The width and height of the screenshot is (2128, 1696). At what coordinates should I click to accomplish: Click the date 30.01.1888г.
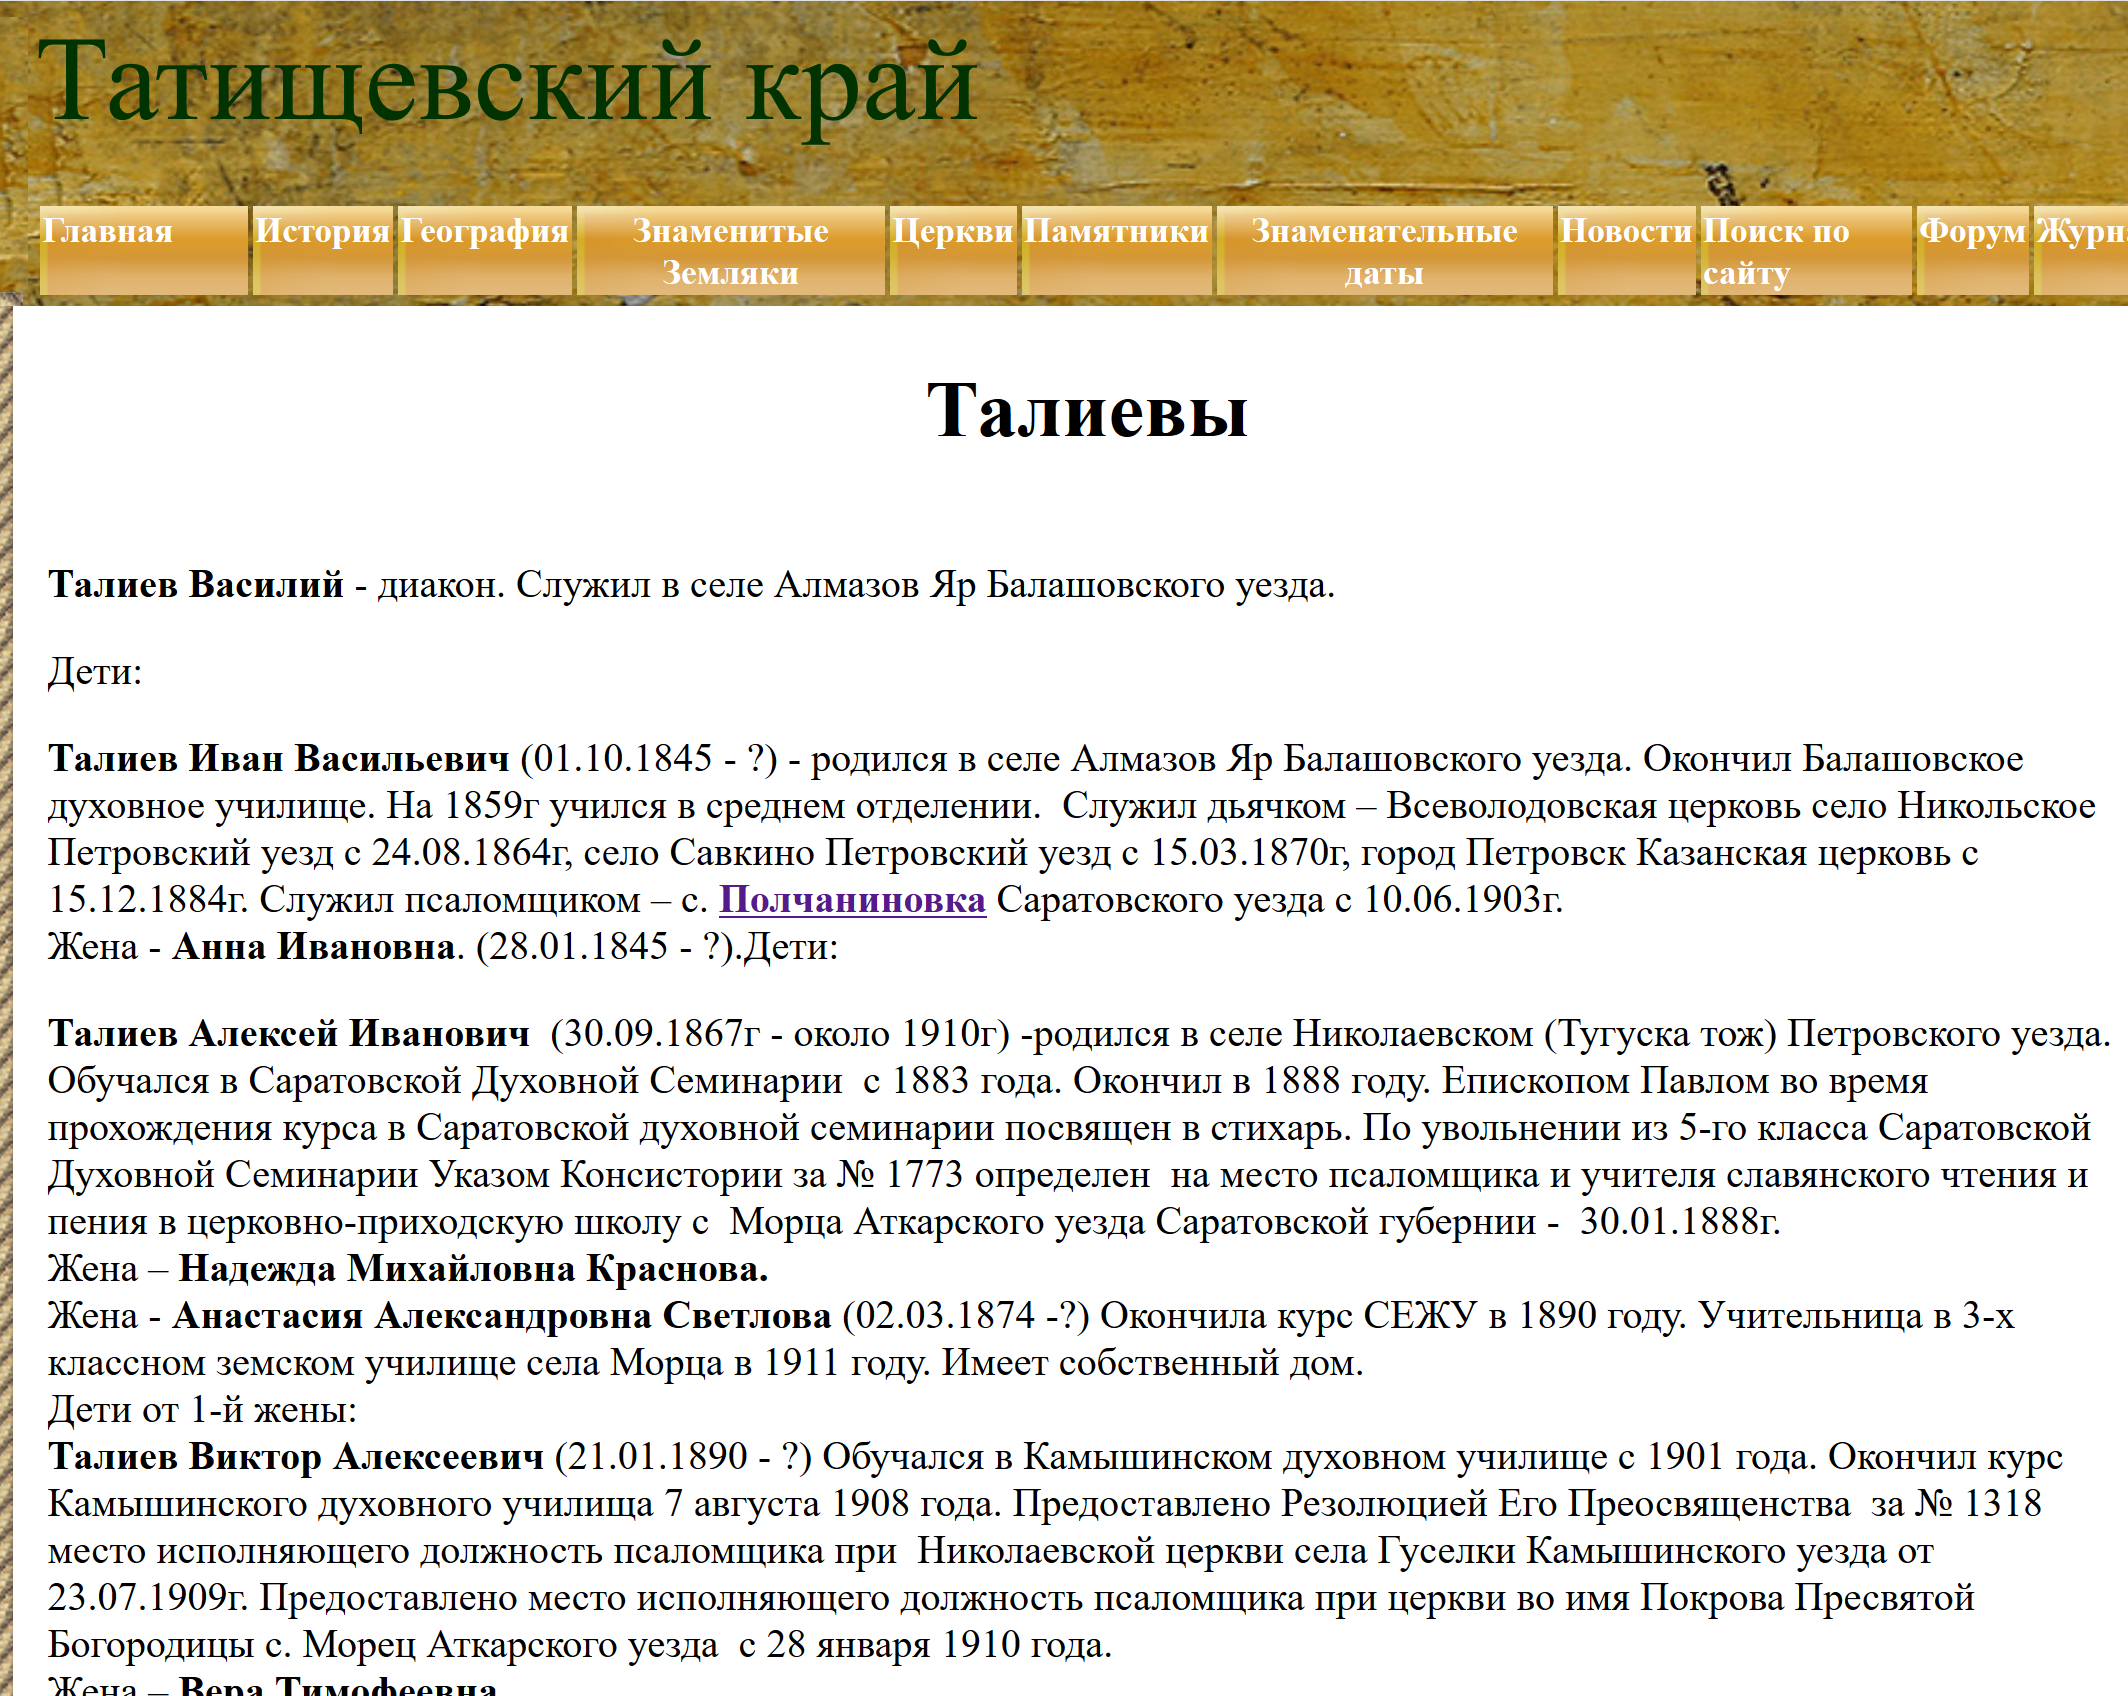(x=1680, y=1221)
